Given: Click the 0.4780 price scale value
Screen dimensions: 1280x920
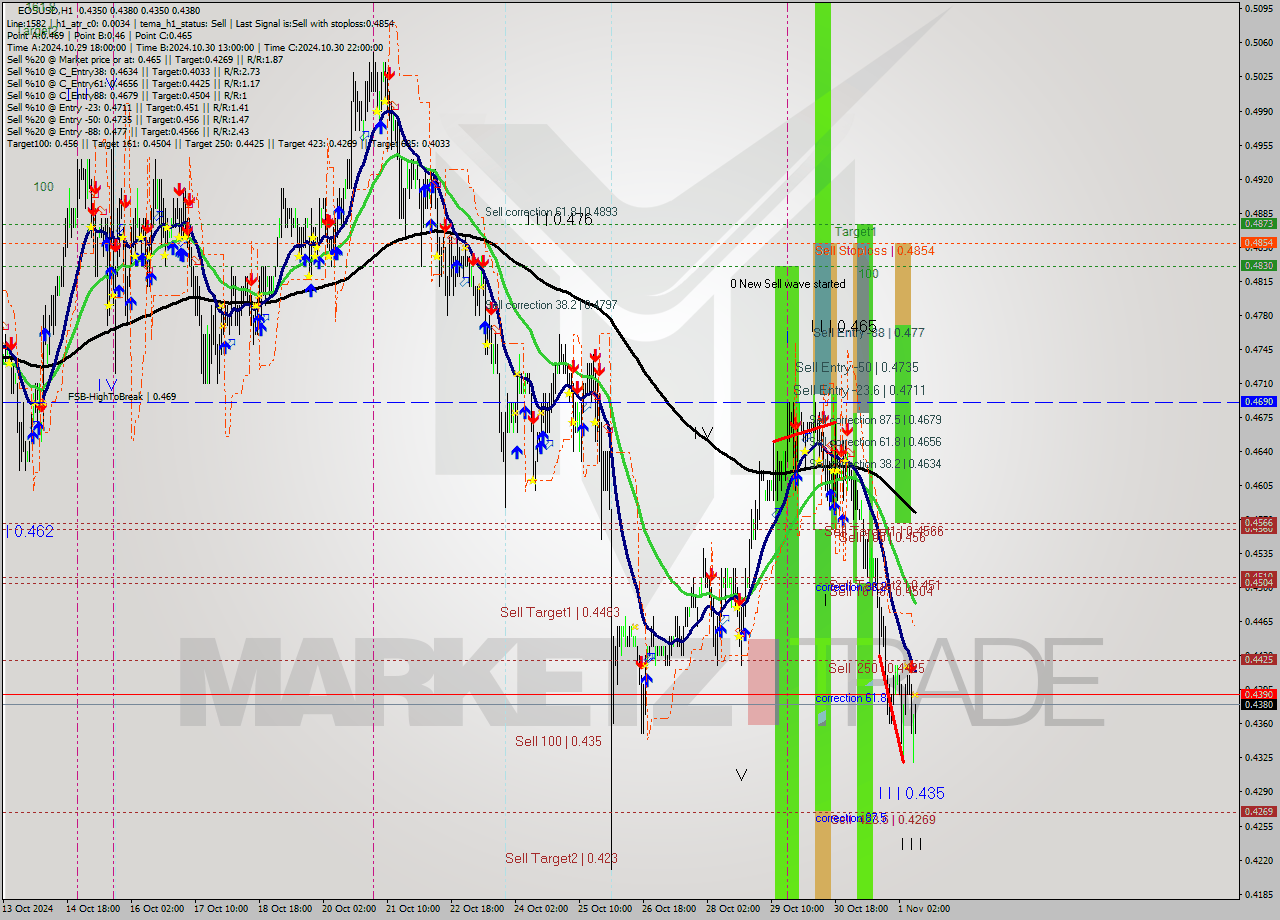Looking at the screenshot, I should 1258,315.
